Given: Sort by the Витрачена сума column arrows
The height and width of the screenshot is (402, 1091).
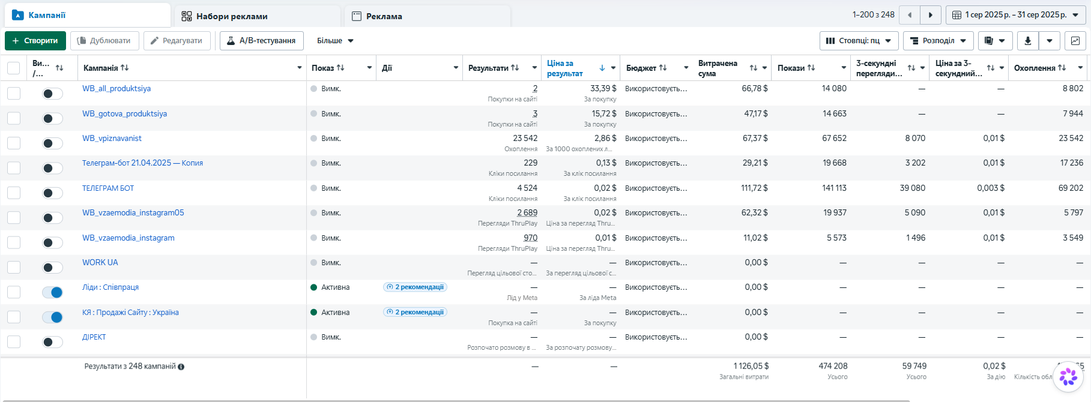Looking at the screenshot, I should coord(754,67).
